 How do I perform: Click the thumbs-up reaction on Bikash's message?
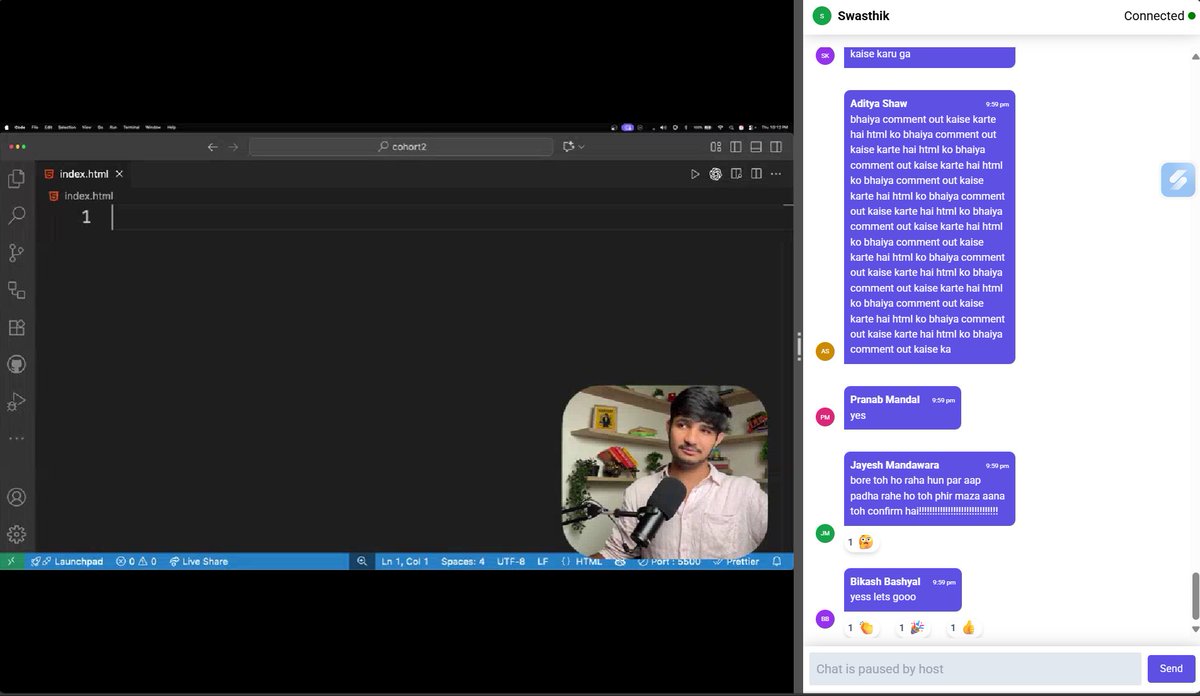click(963, 628)
